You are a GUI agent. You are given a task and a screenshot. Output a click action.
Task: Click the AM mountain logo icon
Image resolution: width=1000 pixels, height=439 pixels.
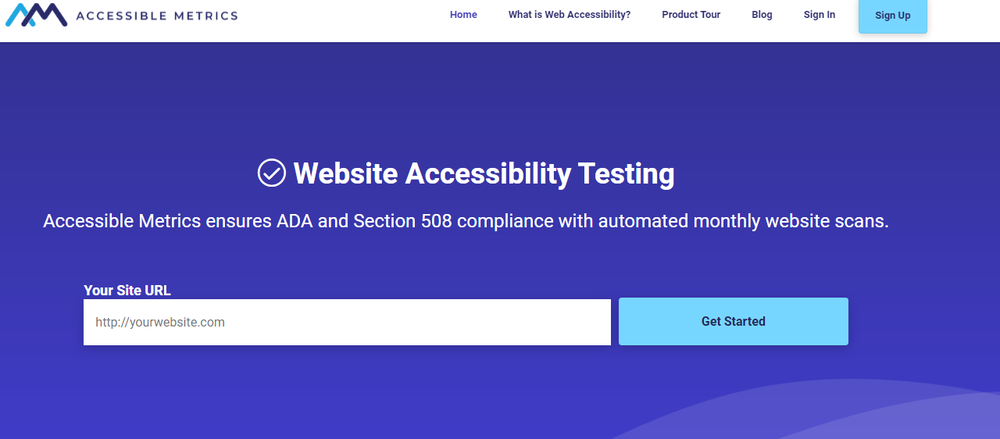tap(35, 14)
